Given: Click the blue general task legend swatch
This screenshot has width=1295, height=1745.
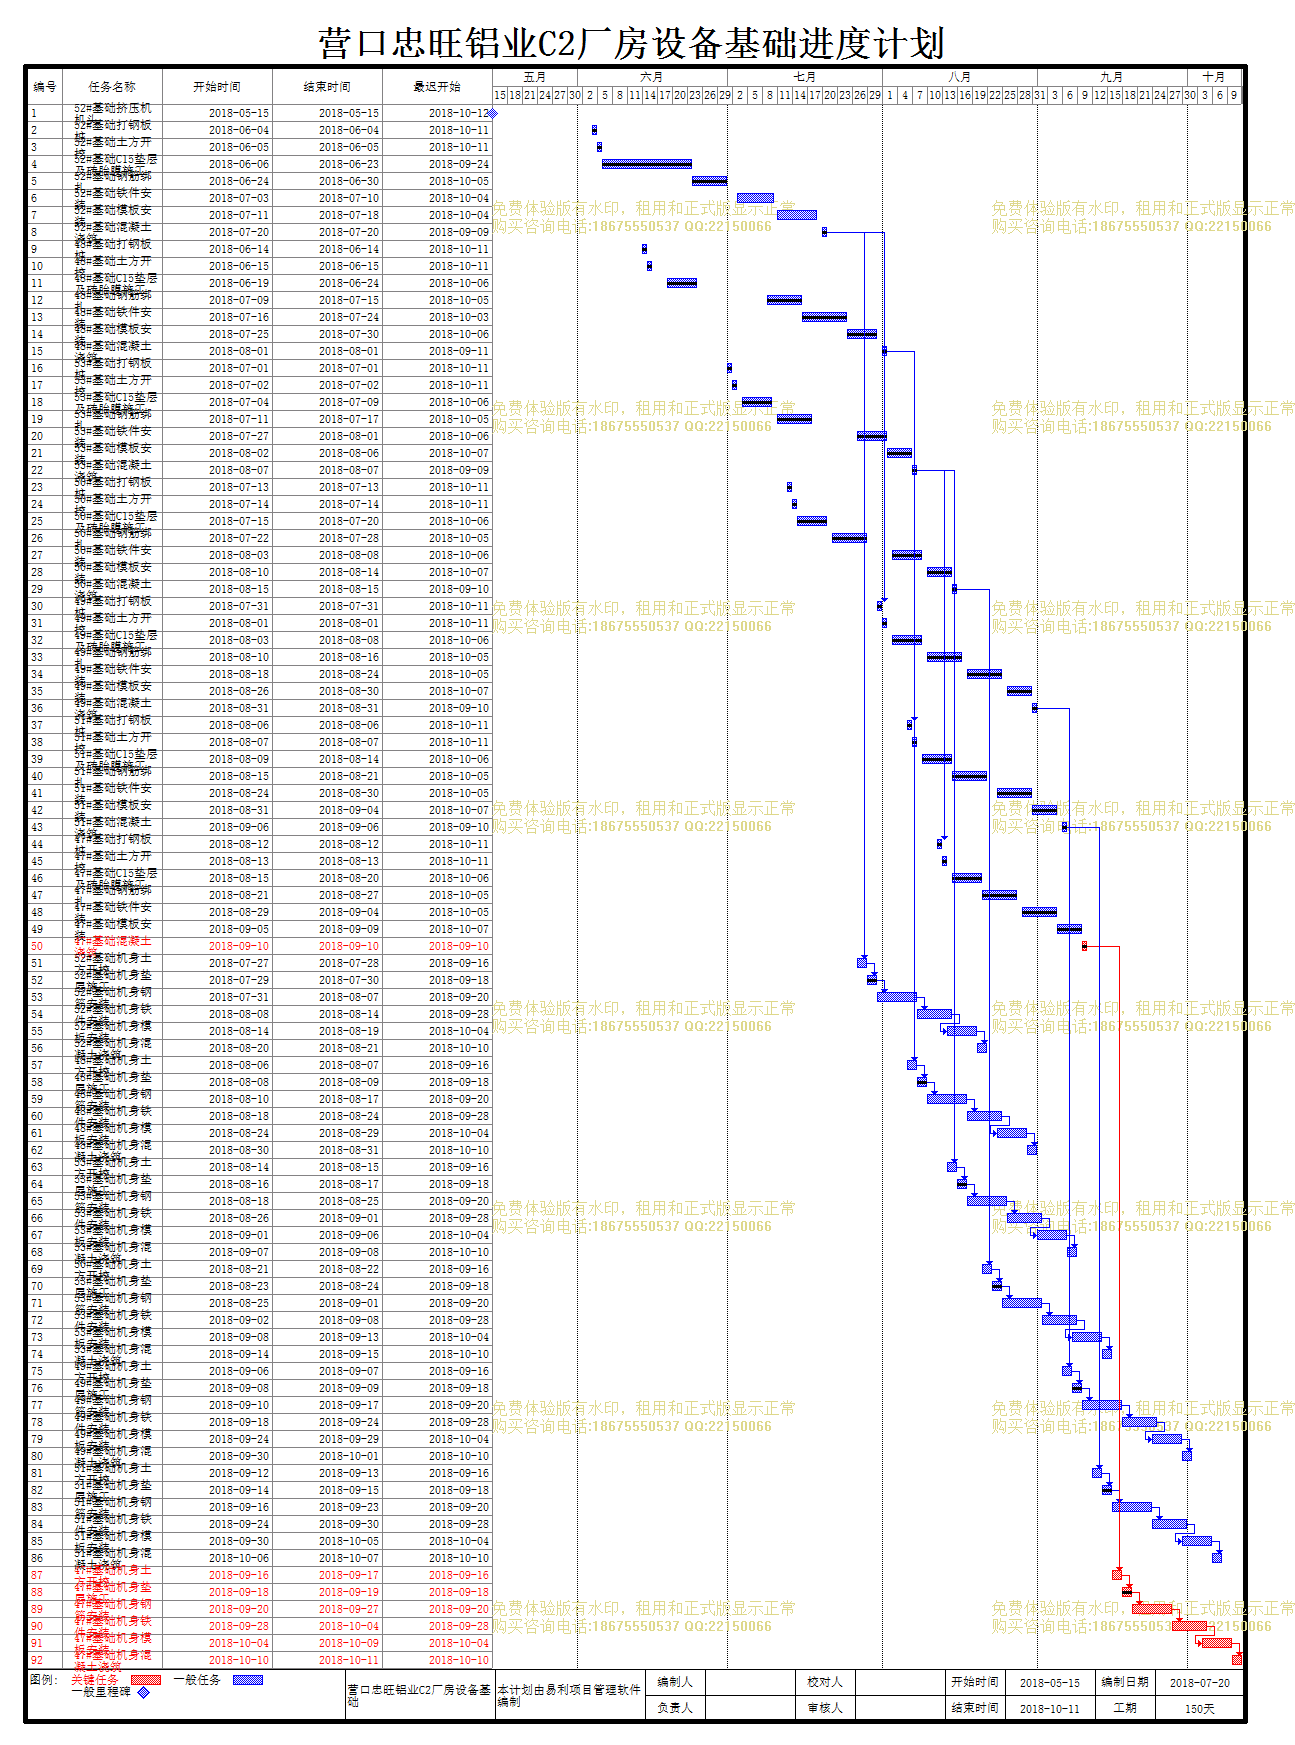Looking at the screenshot, I should (248, 1680).
